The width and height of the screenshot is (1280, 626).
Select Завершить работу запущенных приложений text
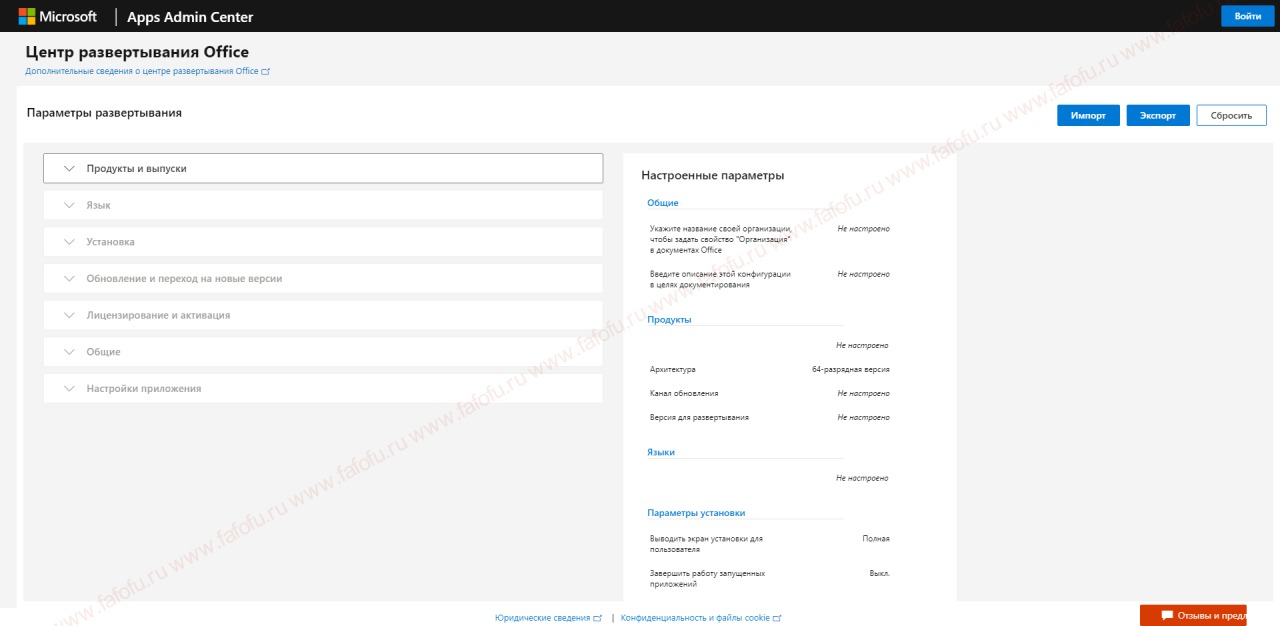pyautogui.click(x=707, y=578)
